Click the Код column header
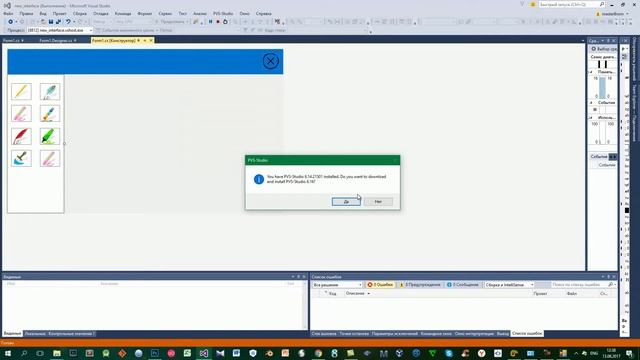This screenshot has height=360, width=640. (333, 293)
